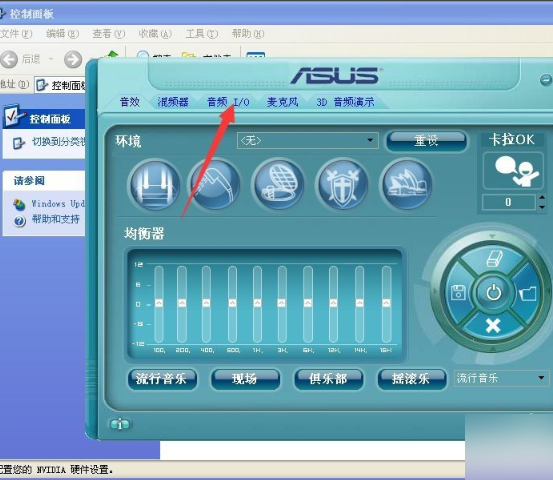Click the address bar field
Screen dimensions: 553x480
click(60, 85)
